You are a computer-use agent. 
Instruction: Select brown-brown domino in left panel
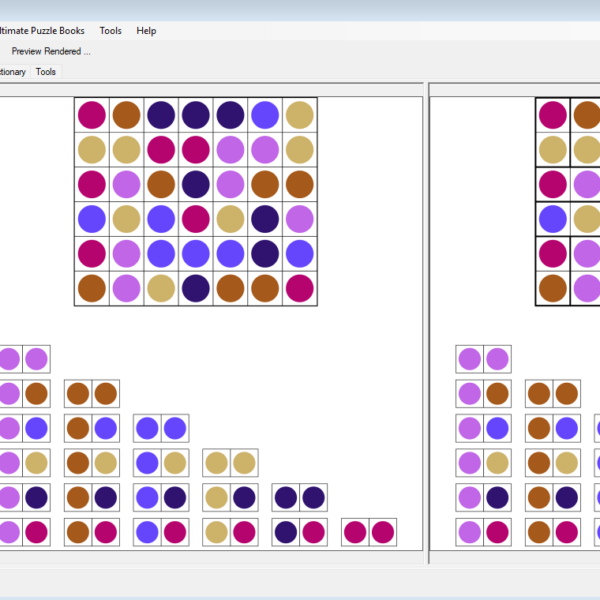92,394
